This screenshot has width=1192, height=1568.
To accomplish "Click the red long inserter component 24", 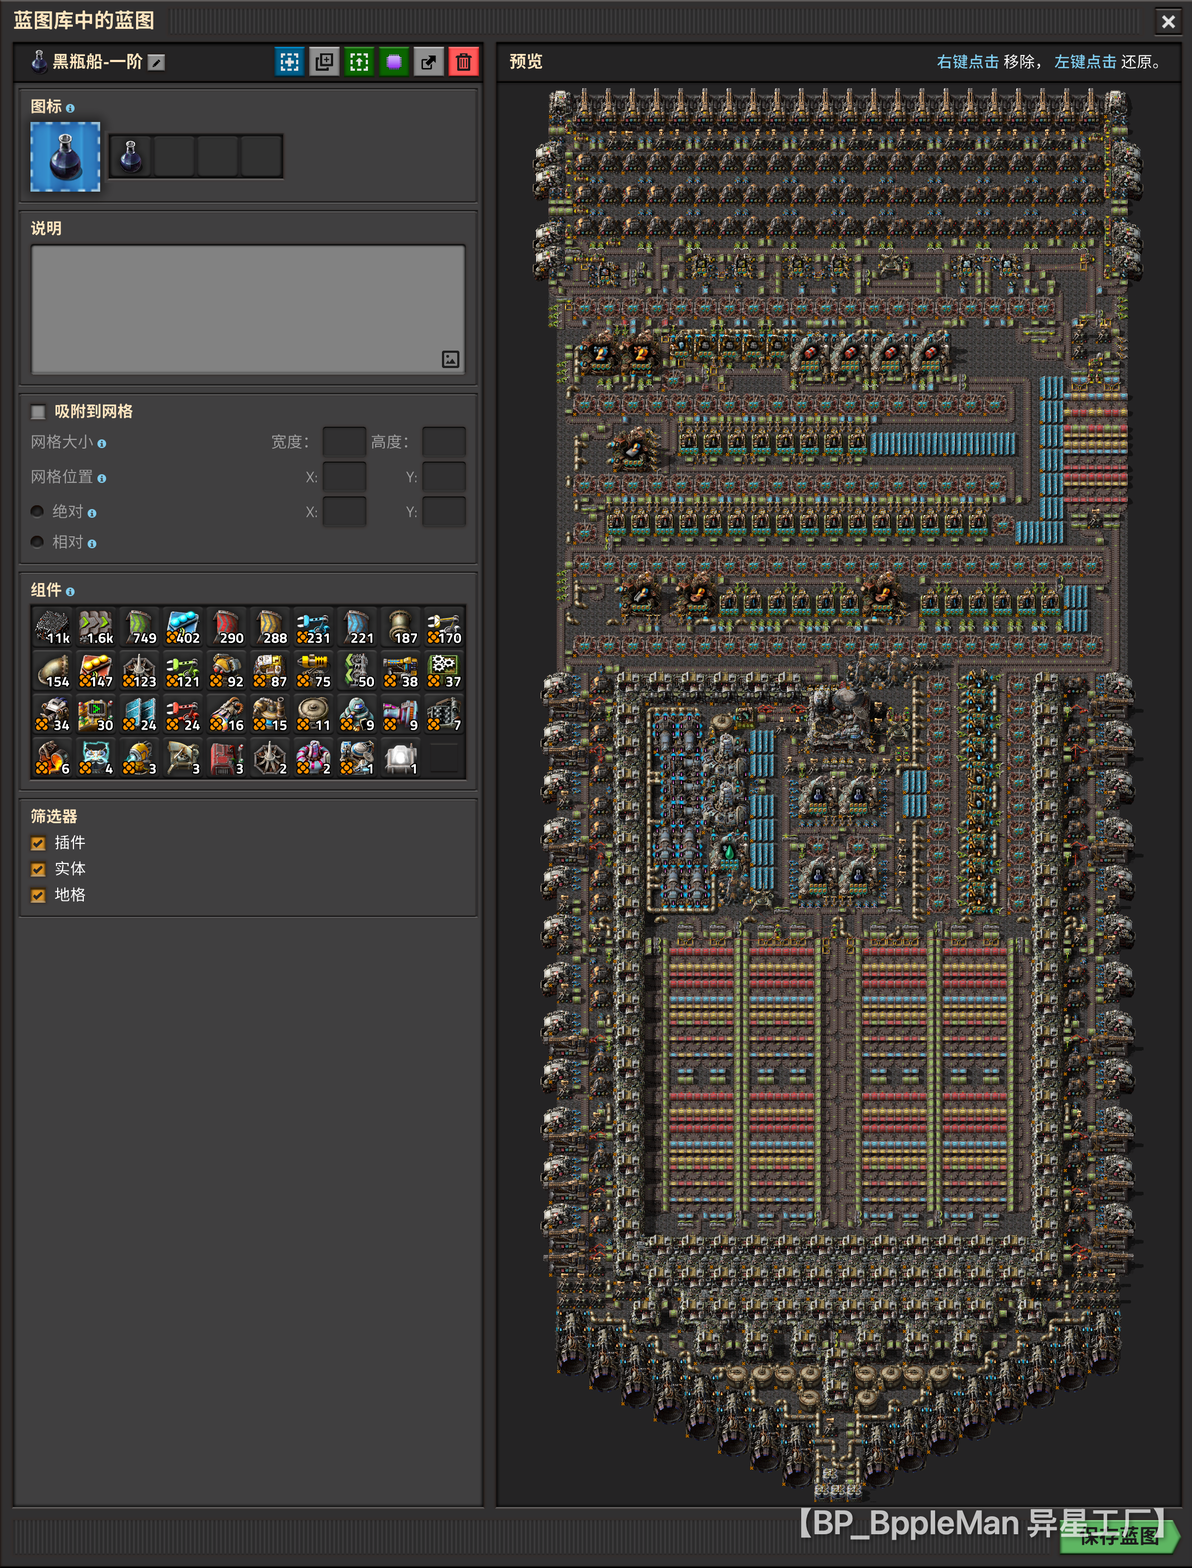I will 183,714.
